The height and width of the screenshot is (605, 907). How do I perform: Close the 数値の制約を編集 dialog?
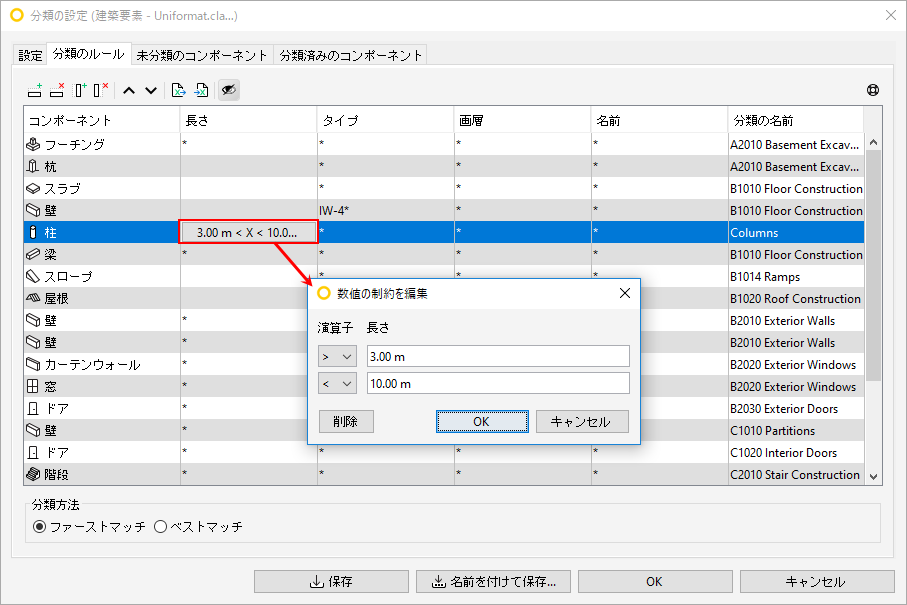(x=625, y=293)
